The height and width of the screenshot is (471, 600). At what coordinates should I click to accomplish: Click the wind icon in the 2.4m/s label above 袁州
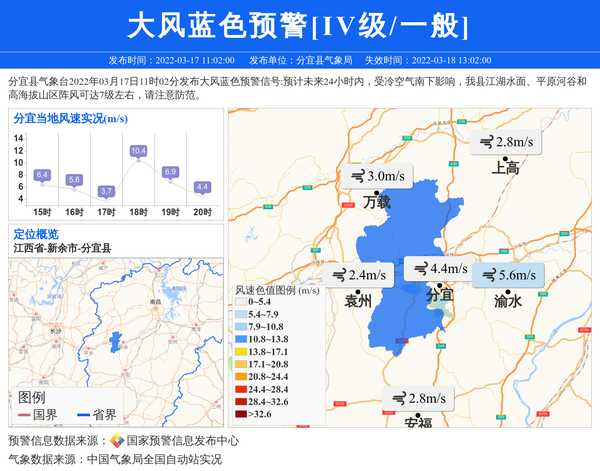click(x=338, y=275)
